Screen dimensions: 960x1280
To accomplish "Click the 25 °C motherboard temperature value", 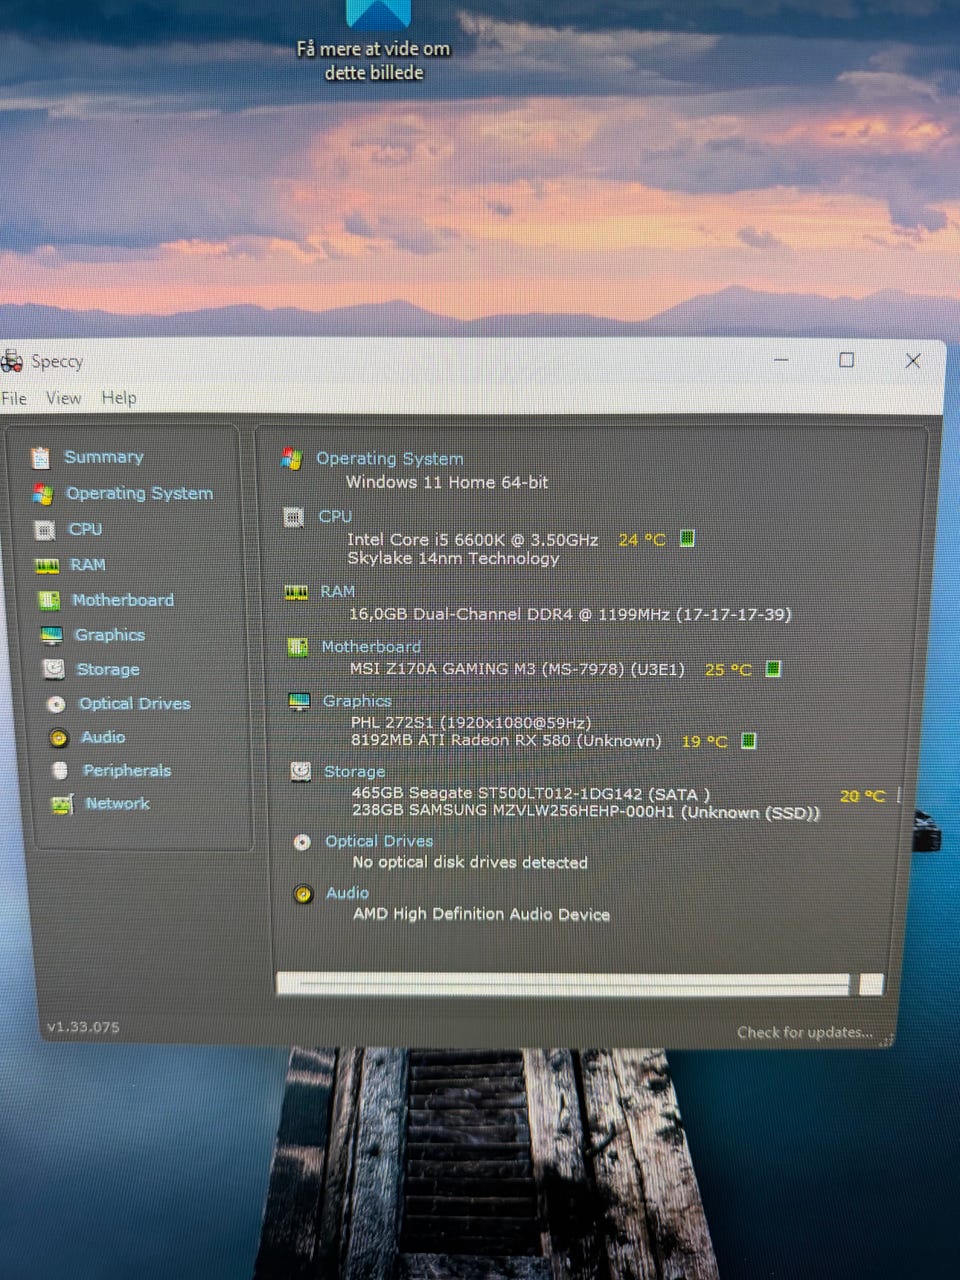I will (728, 669).
